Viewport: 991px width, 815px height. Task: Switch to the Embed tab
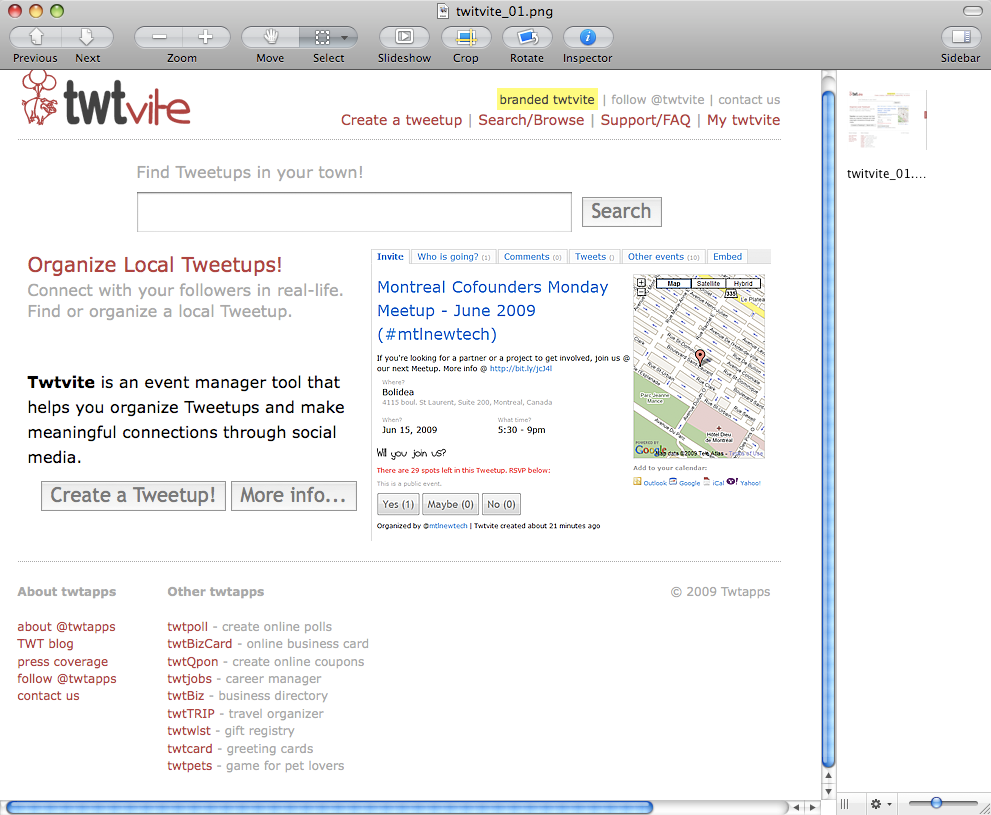click(727, 257)
